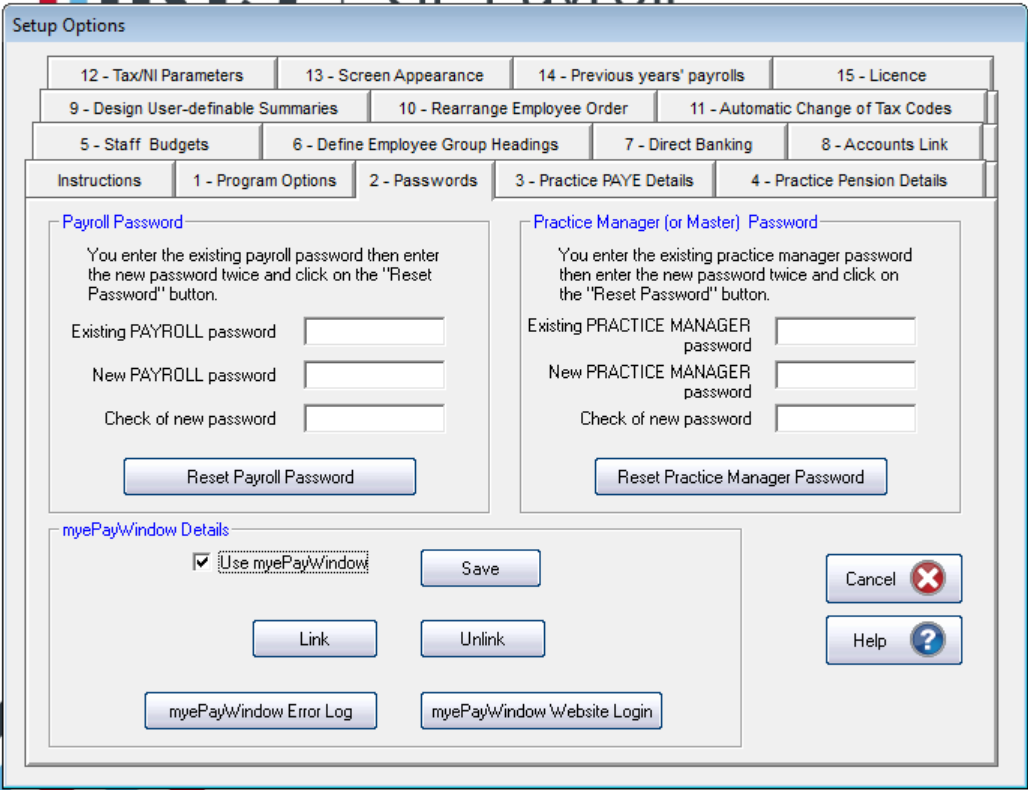Click Practice Manager (or Master) Password heading
The width and height of the screenshot is (1028, 790).
[675, 222]
